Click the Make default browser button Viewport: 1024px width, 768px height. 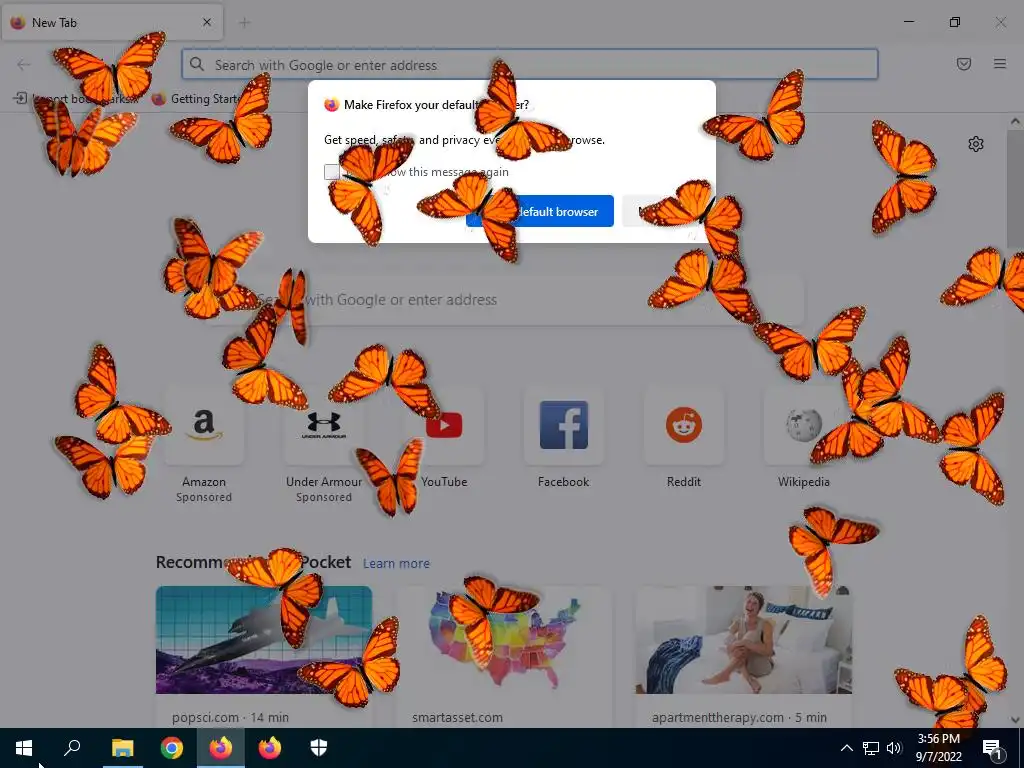click(539, 211)
